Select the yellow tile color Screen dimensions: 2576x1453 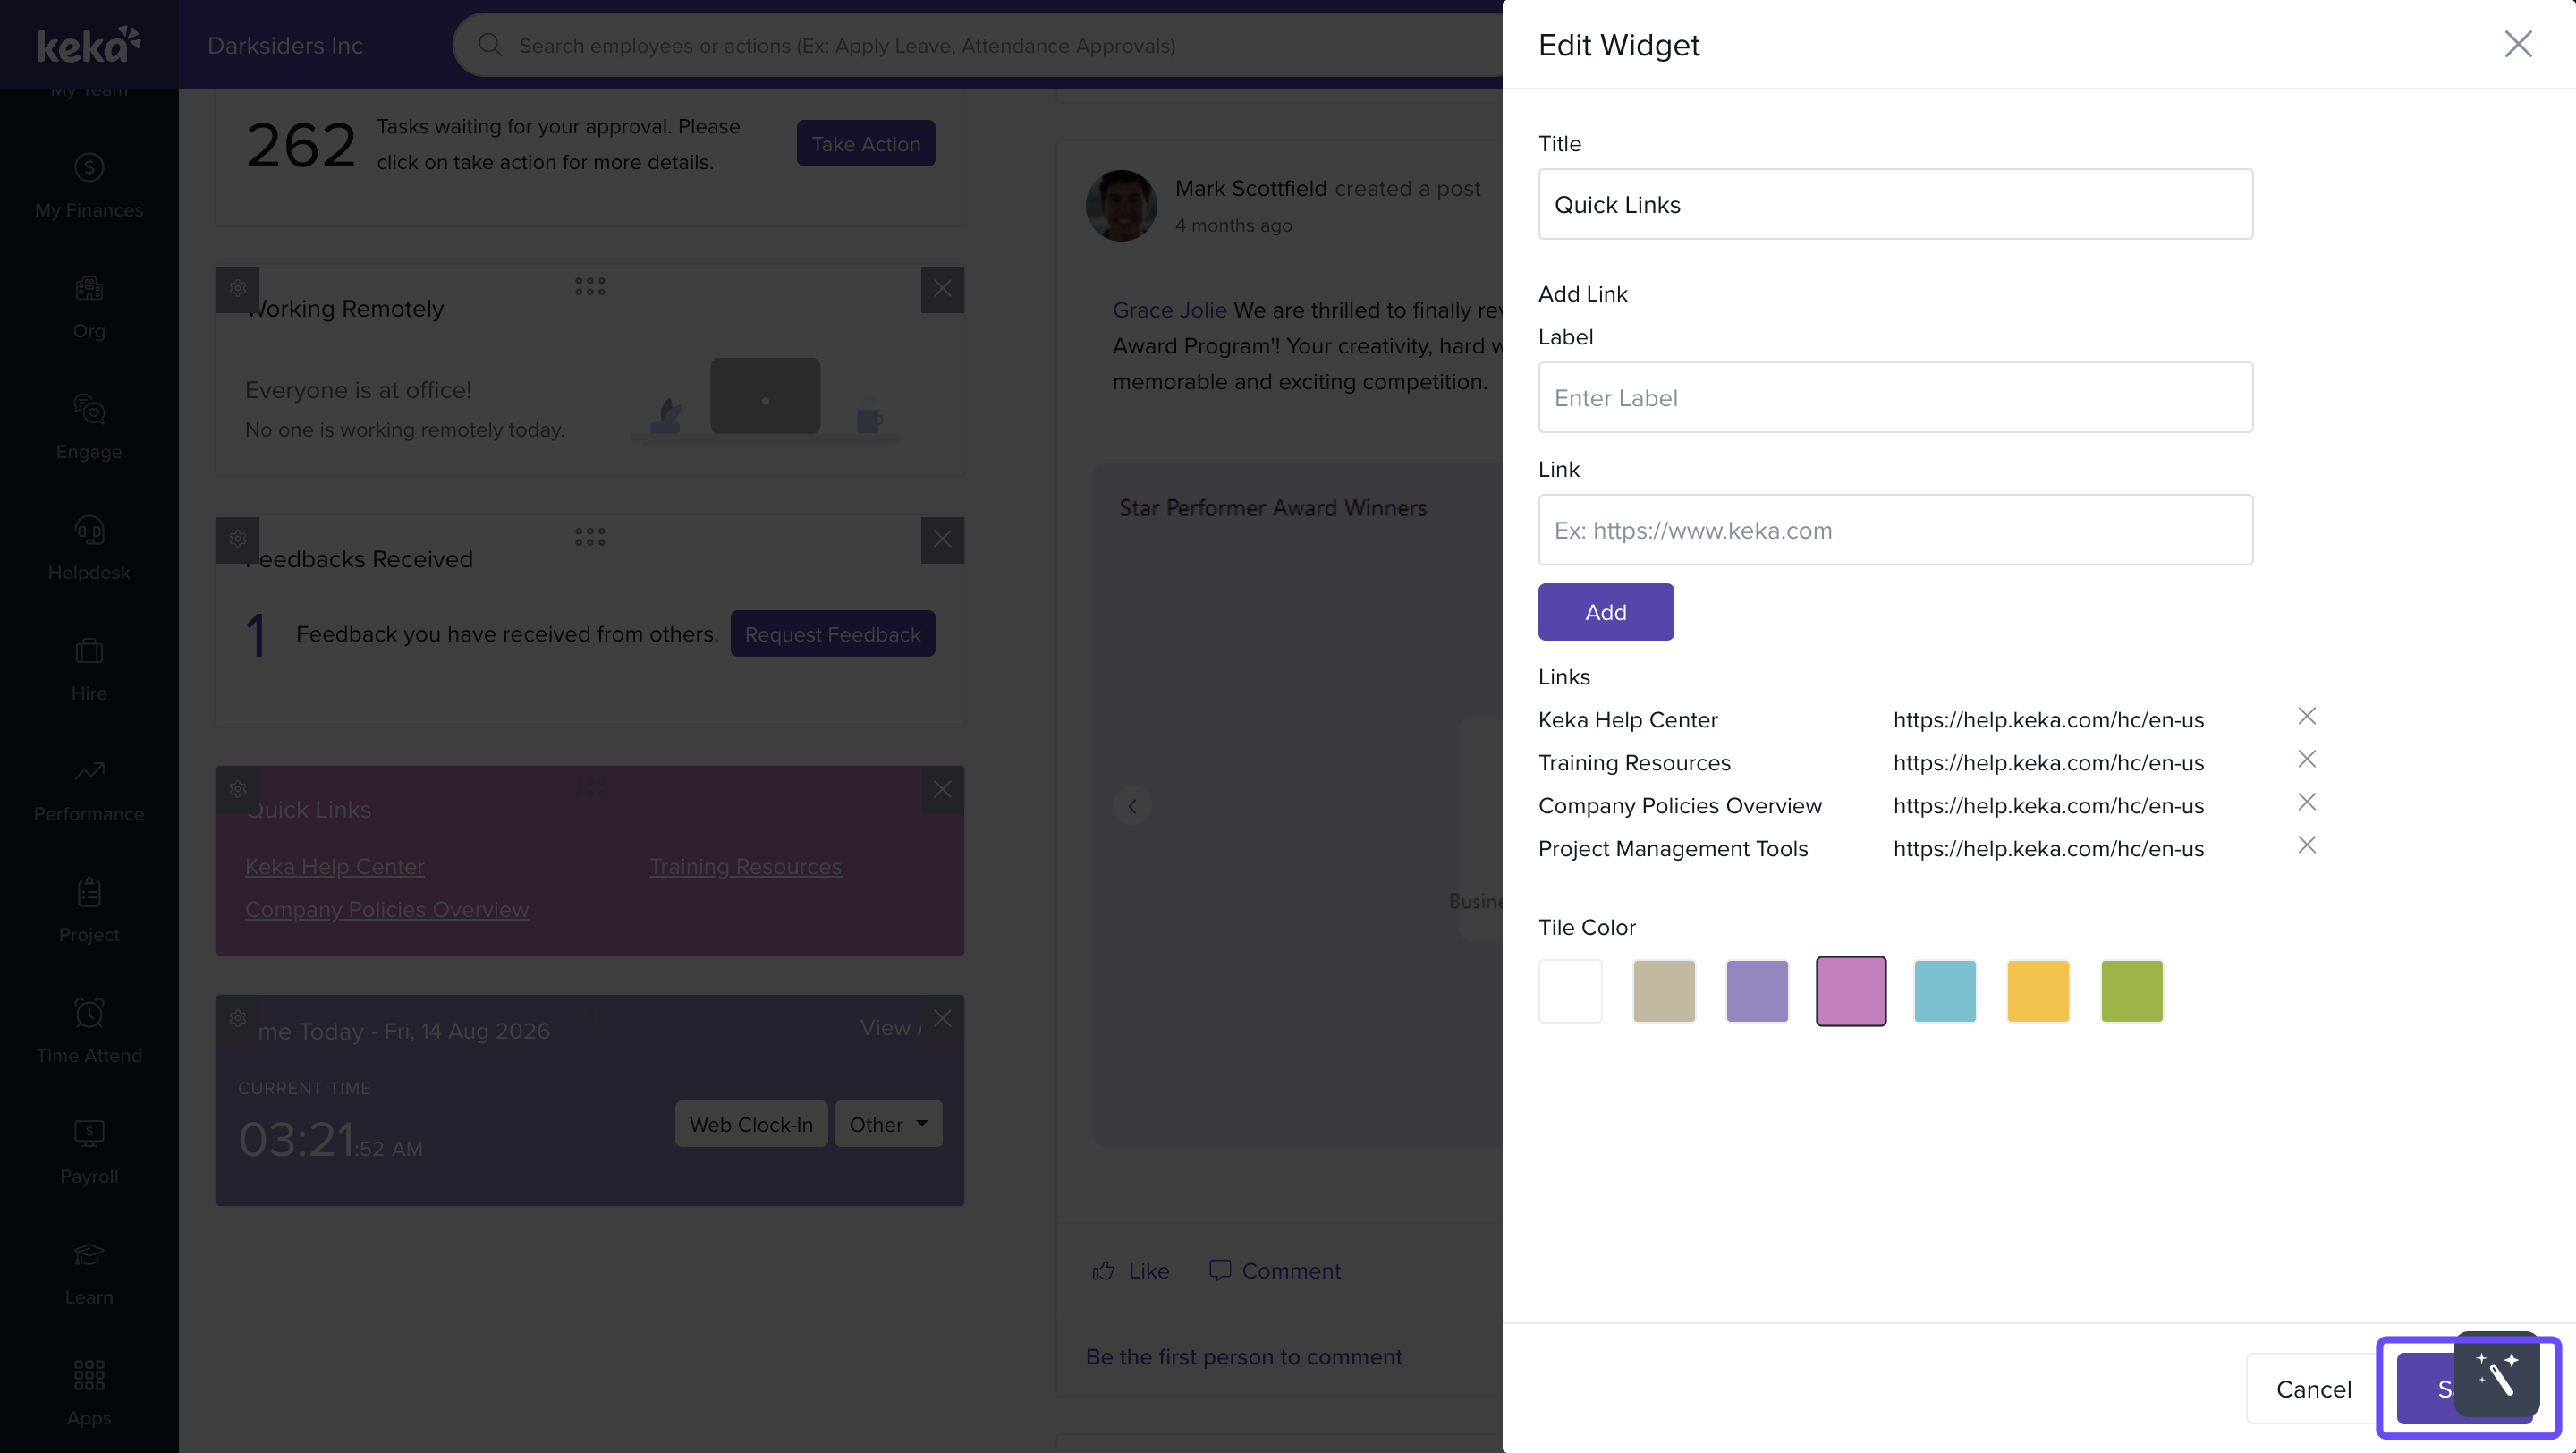[2038, 991]
